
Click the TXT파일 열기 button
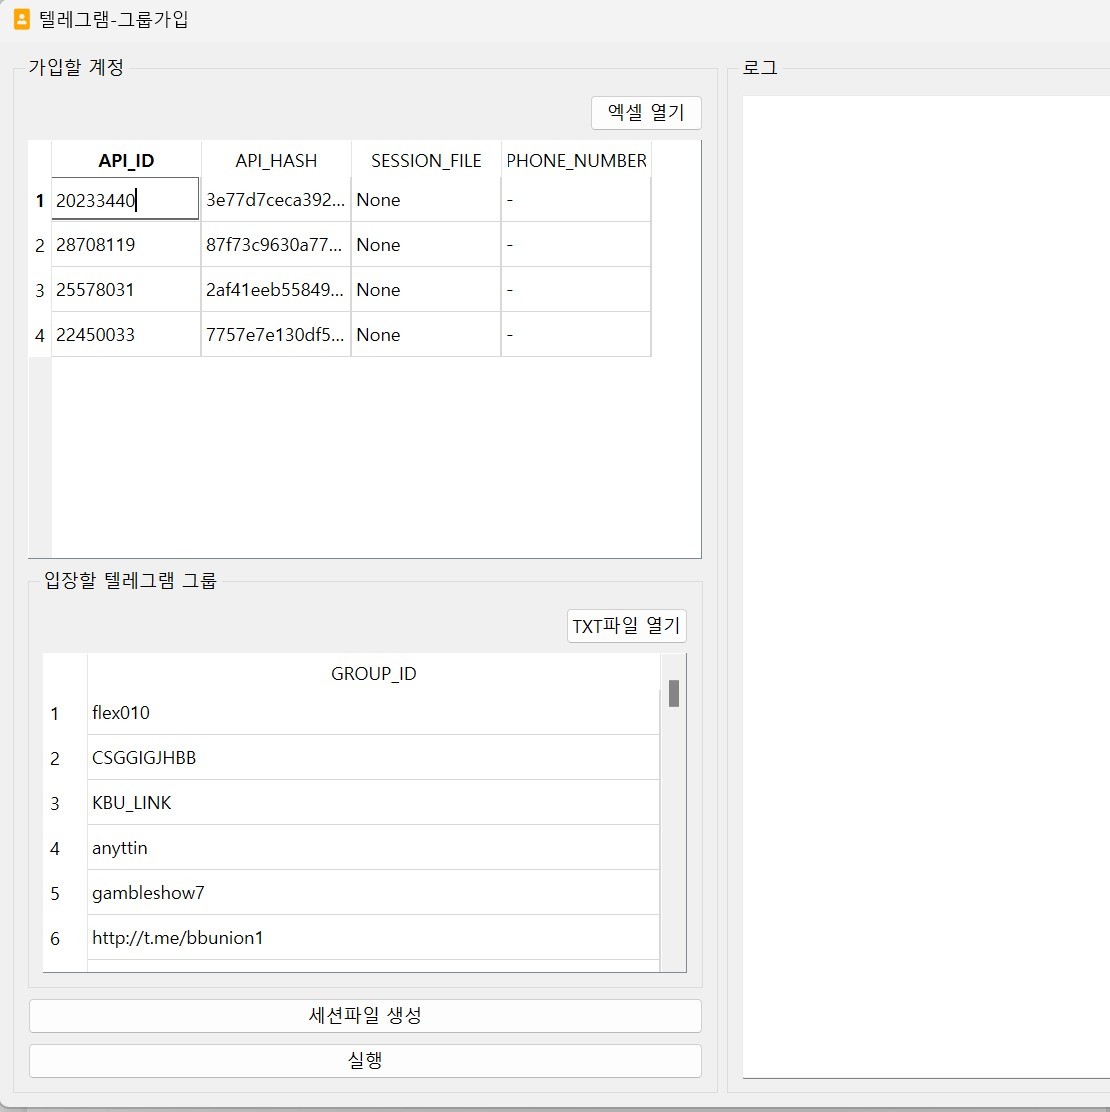point(626,625)
